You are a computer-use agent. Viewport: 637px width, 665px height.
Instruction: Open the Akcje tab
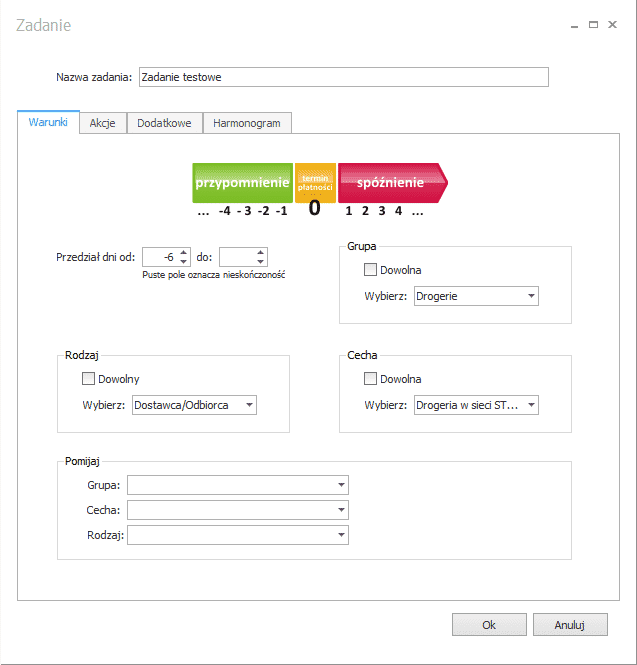pyautogui.click(x=103, y=123)
